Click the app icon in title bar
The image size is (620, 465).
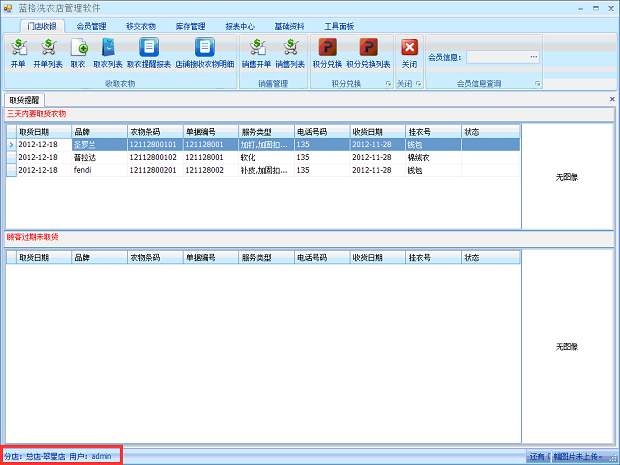(8, 8)
